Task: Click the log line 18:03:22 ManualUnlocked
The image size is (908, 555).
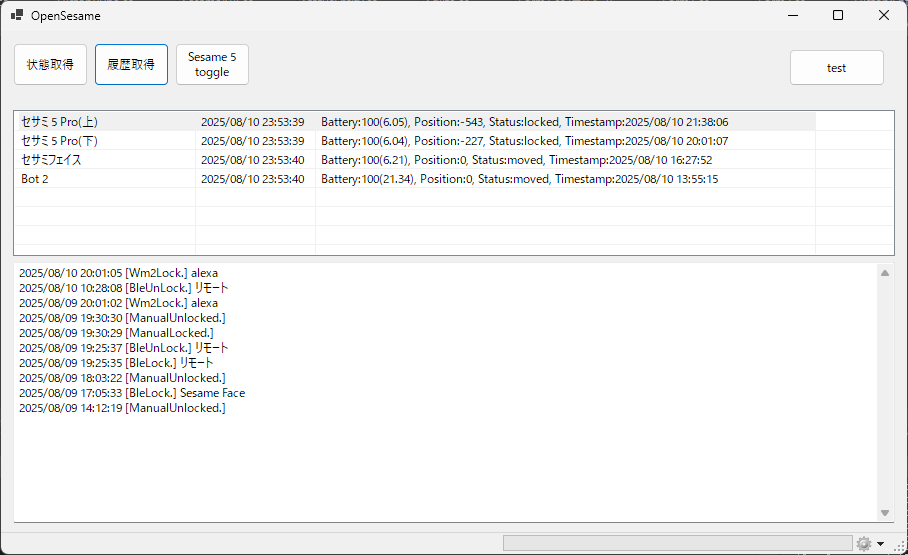Action: pyautogui.click(x=122, y=378)
